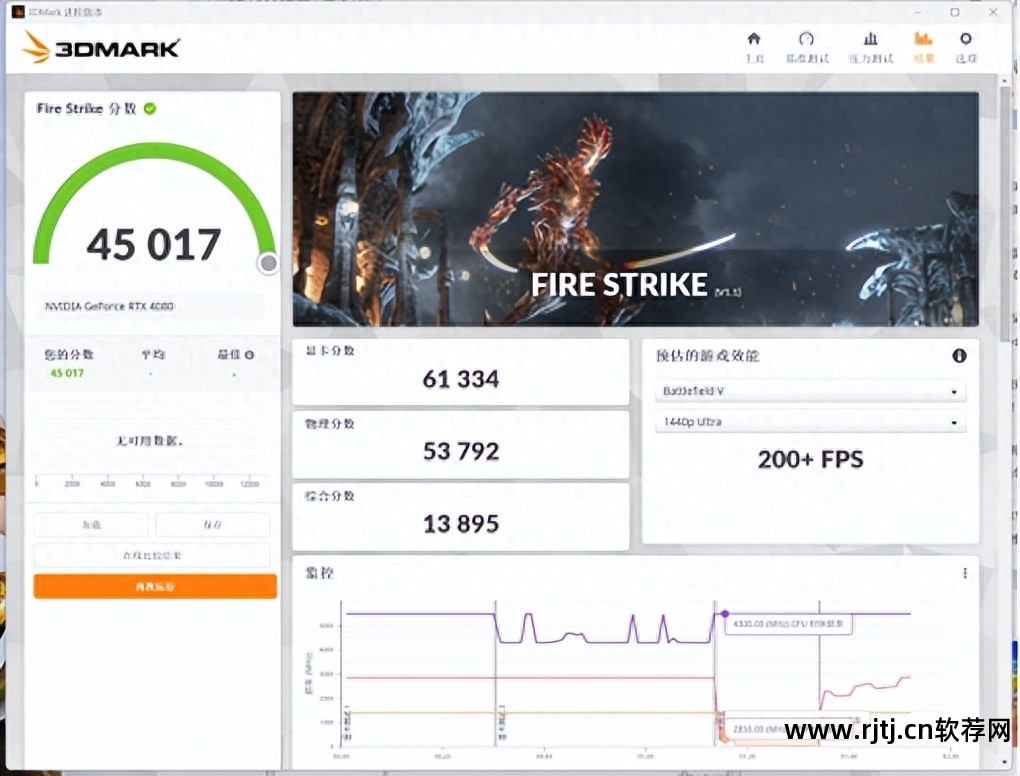This screenshot has width=1020, height=776.
Task: Click the 加载 load button
Action: click(x=91, y=524)
